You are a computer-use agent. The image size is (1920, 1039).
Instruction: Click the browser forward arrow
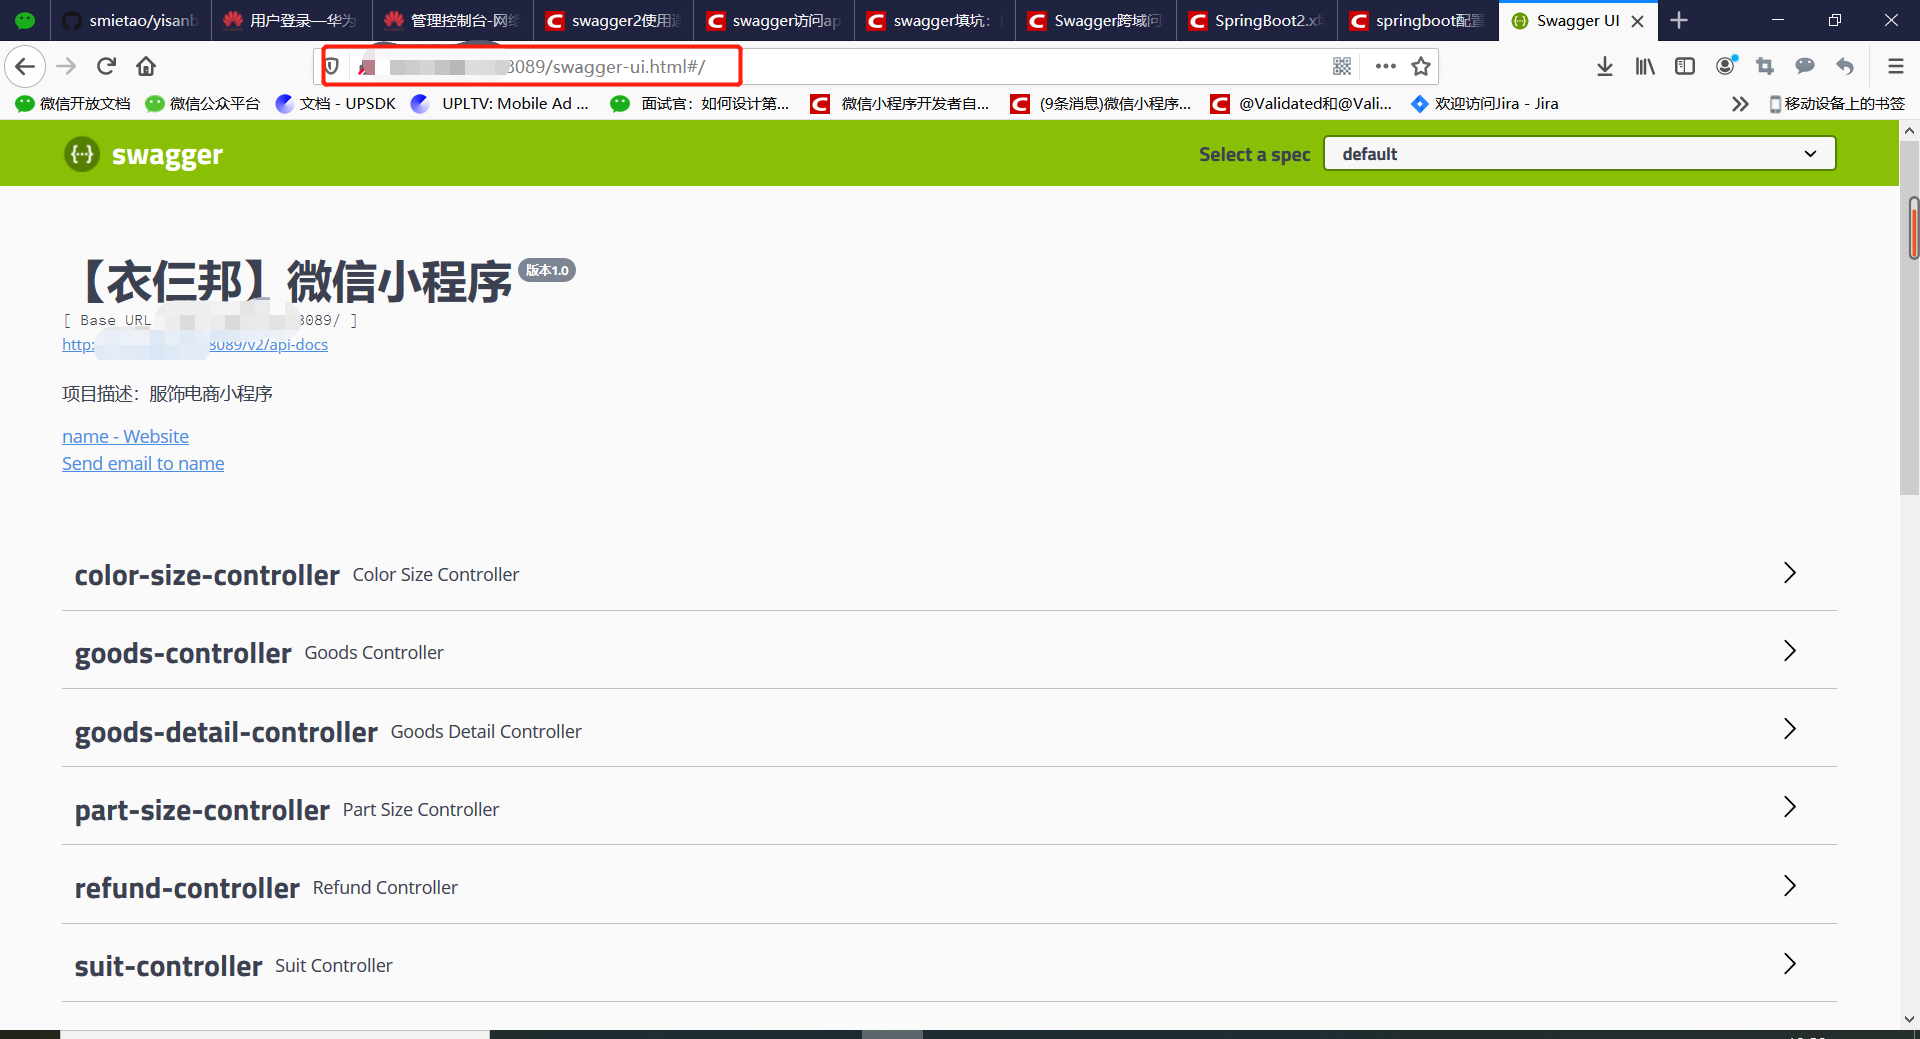pos(66,66)
